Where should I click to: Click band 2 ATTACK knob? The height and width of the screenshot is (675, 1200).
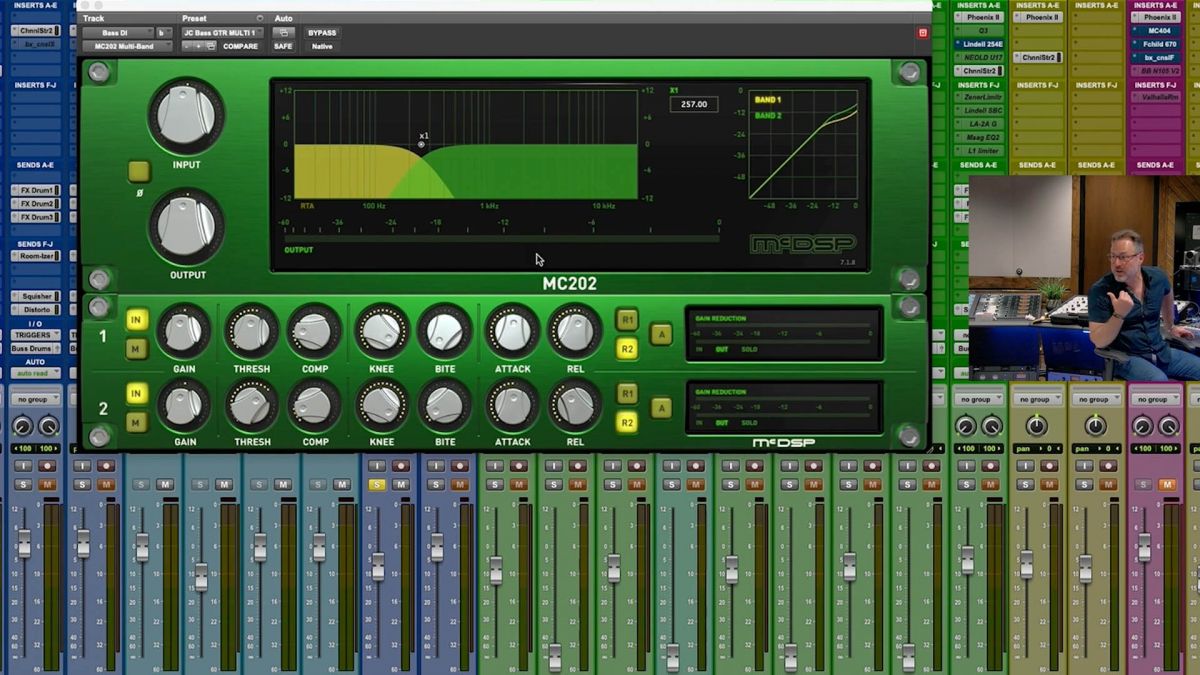[x=512, y=406]
